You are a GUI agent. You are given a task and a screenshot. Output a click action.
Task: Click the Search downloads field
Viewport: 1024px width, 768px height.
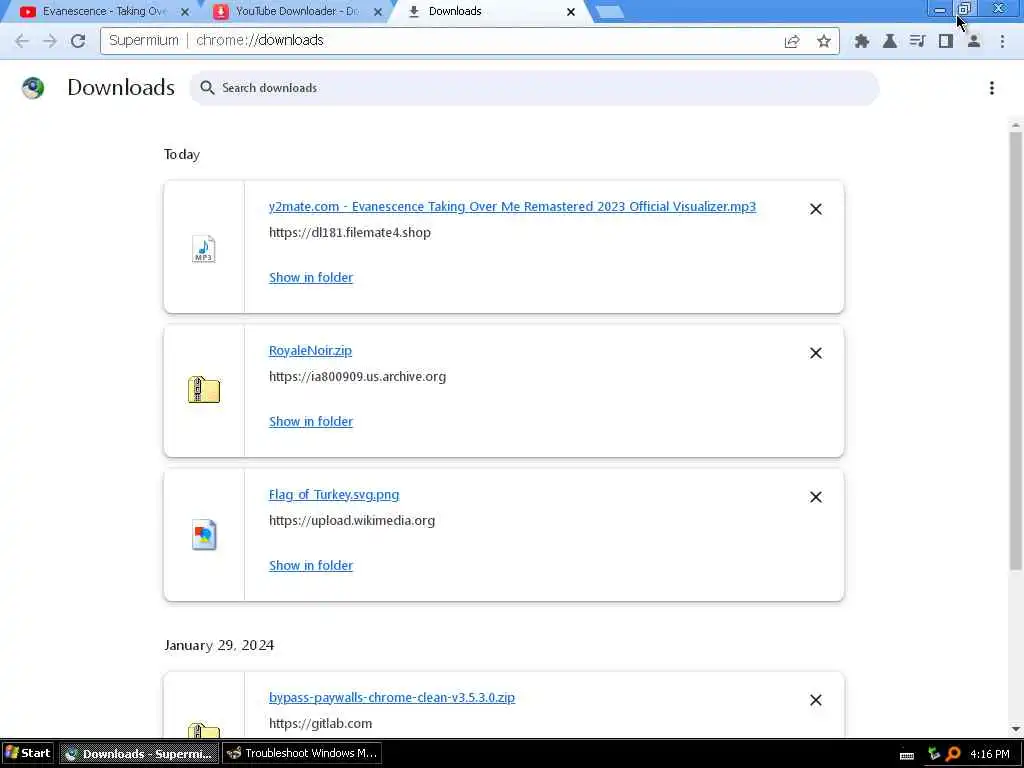(x=534, y=88)
